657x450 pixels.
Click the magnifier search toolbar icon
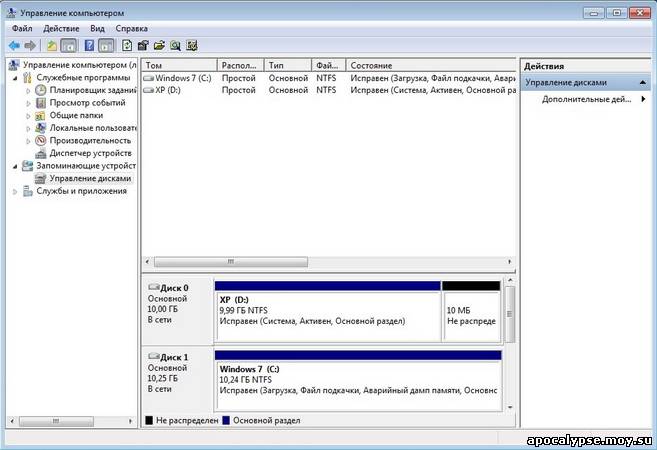click(176, 46)
